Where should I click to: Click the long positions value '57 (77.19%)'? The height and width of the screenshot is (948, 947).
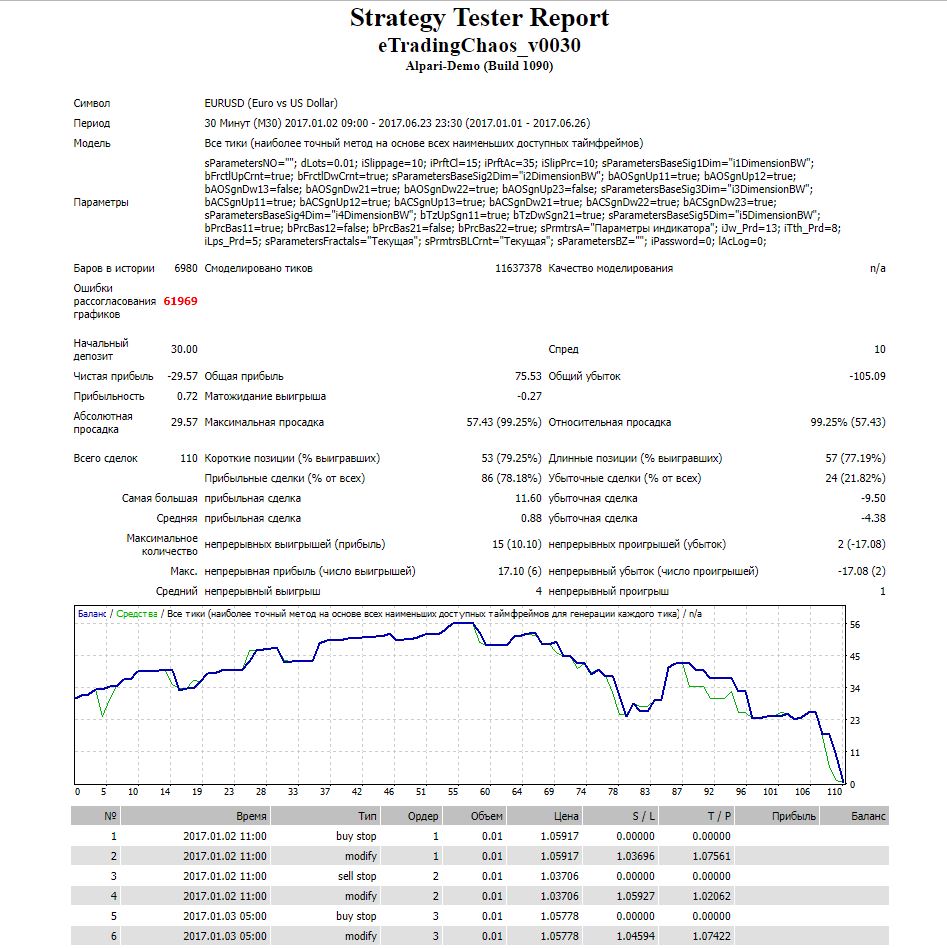coord(856,458)
